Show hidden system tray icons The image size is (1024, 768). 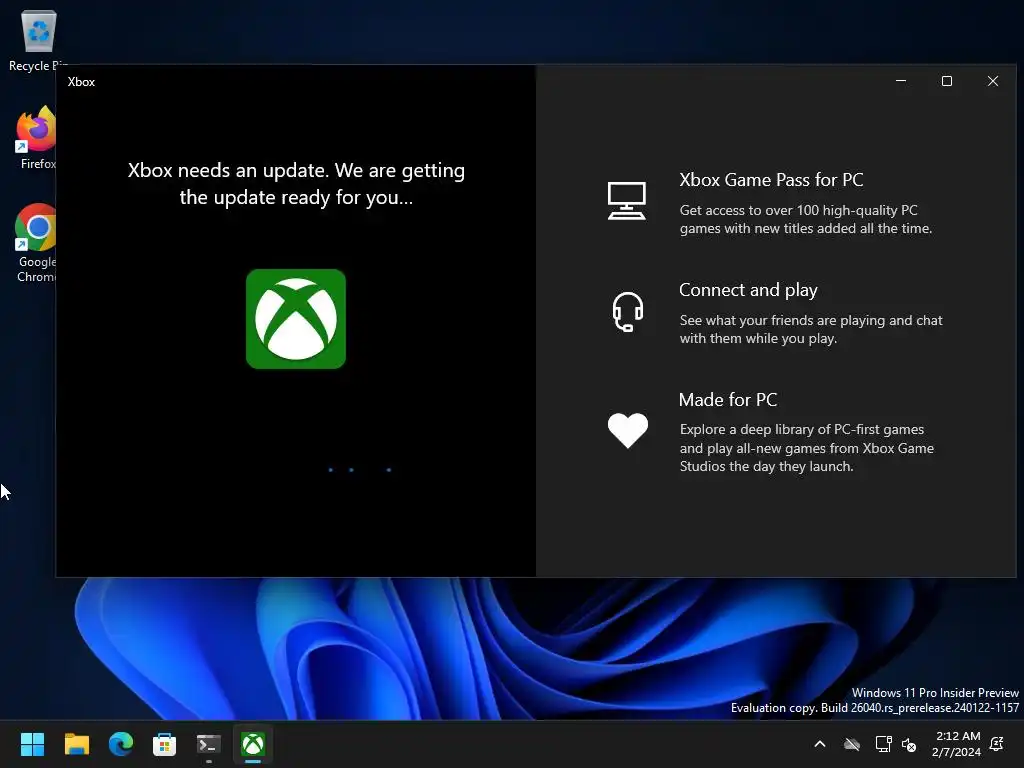point(820,744)
